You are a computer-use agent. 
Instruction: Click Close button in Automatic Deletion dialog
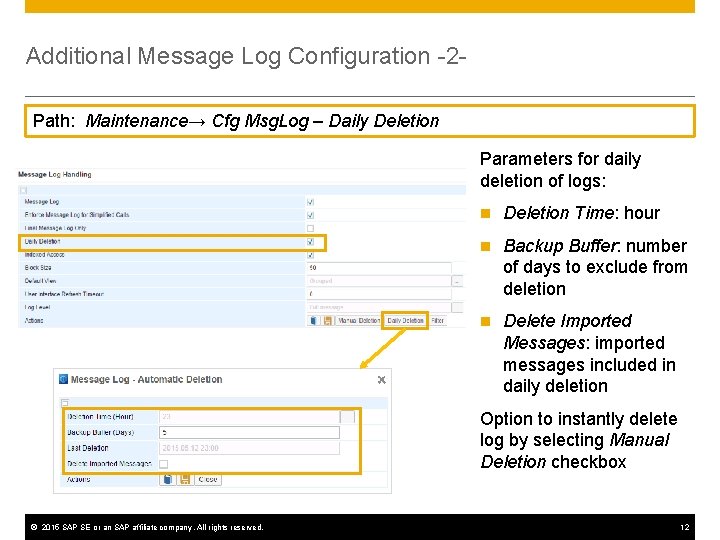coord(208,479)
